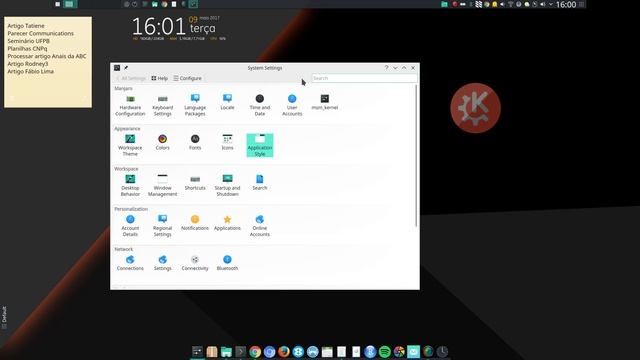Click the pin window icon in title bar

pos(126,68)
